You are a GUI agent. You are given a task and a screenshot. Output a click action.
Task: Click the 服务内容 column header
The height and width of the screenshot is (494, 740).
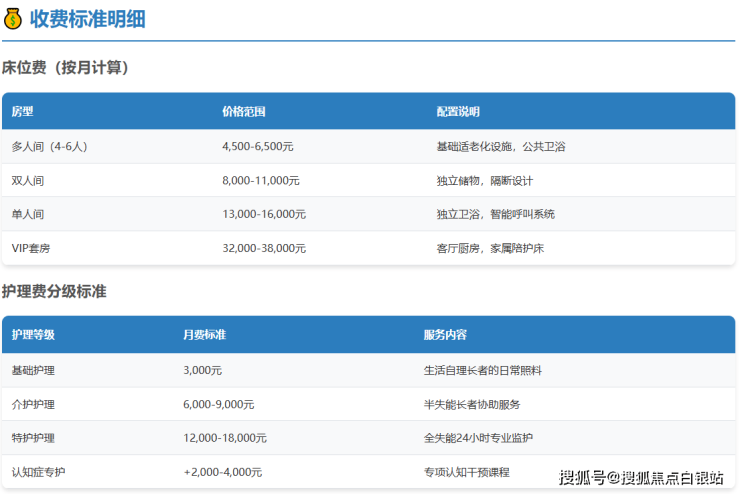445,334
